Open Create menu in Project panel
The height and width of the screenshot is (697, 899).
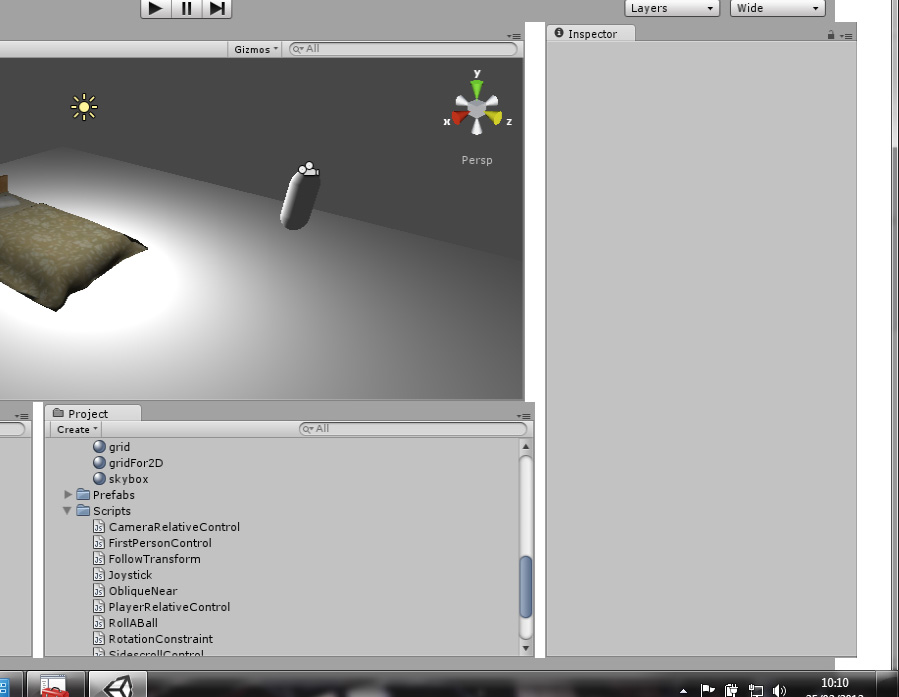76,429
